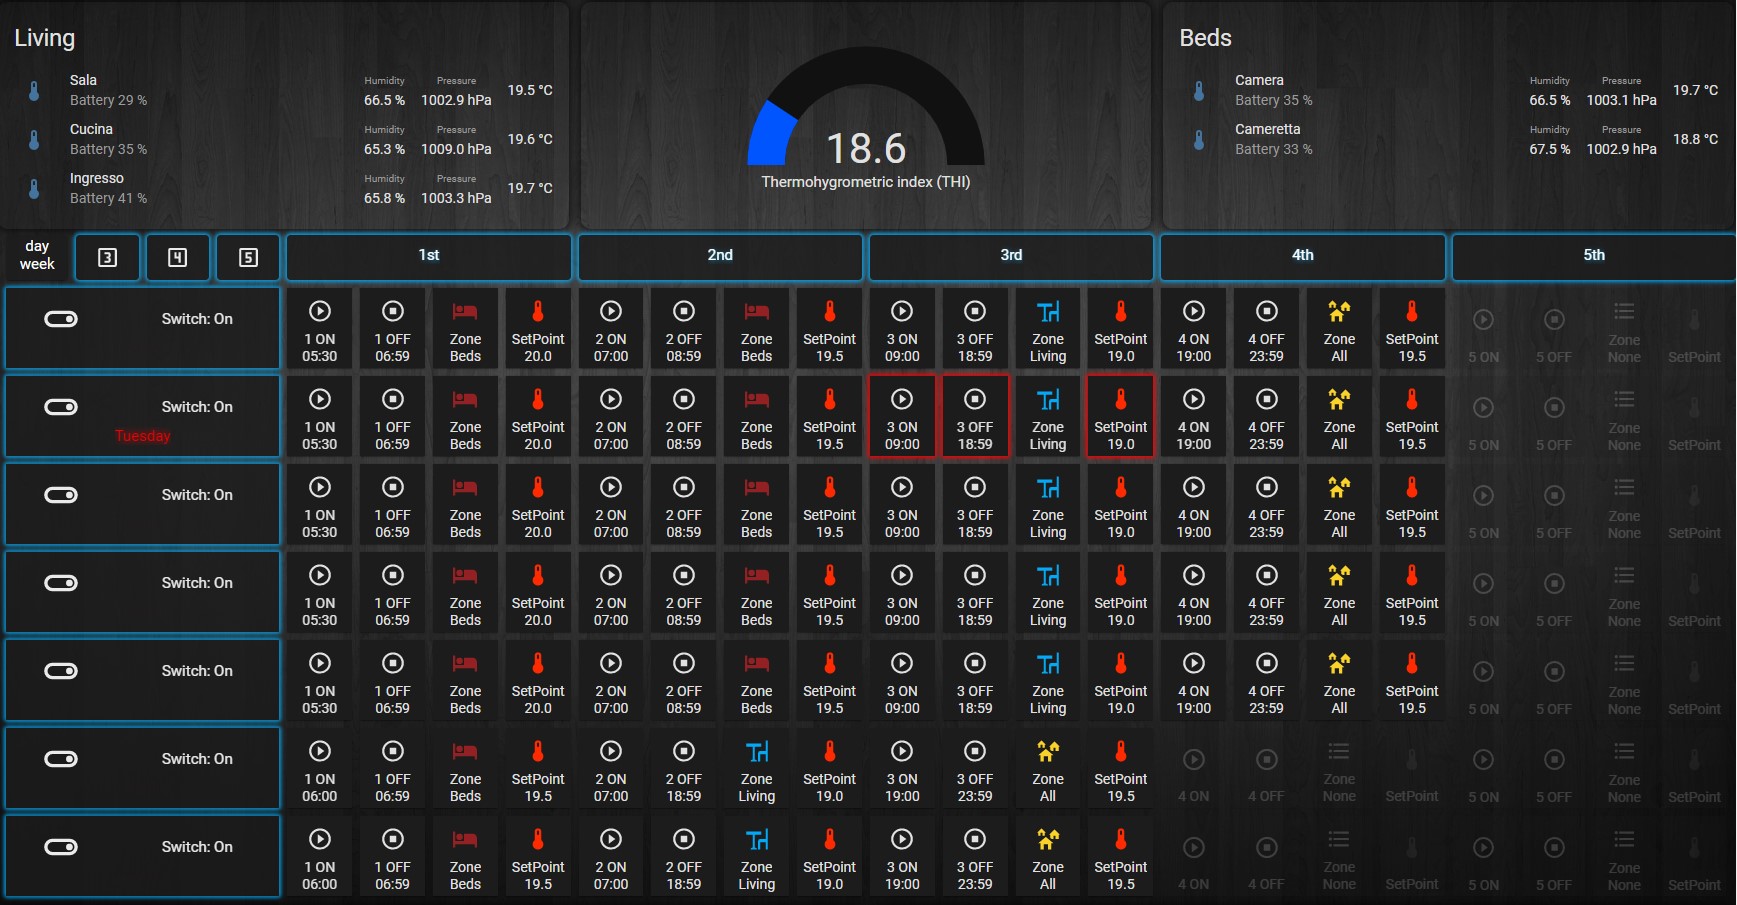Click Tuesday's Zone Beds next to SetPoint 20.0
The image size is (1737, 905).
pyautogui.click(x=465, y=417)
